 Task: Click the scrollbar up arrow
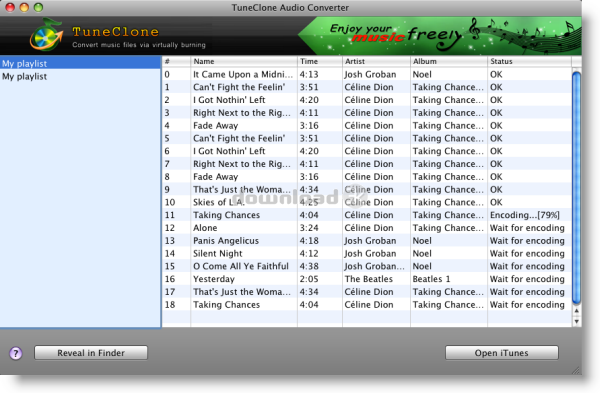coord(576,311)
